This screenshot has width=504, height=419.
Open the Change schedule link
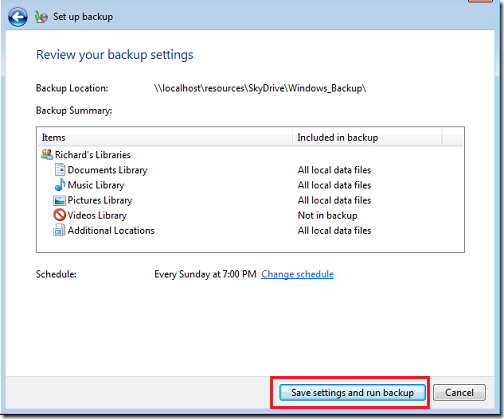pyautogui.click(x=297, y=274)
